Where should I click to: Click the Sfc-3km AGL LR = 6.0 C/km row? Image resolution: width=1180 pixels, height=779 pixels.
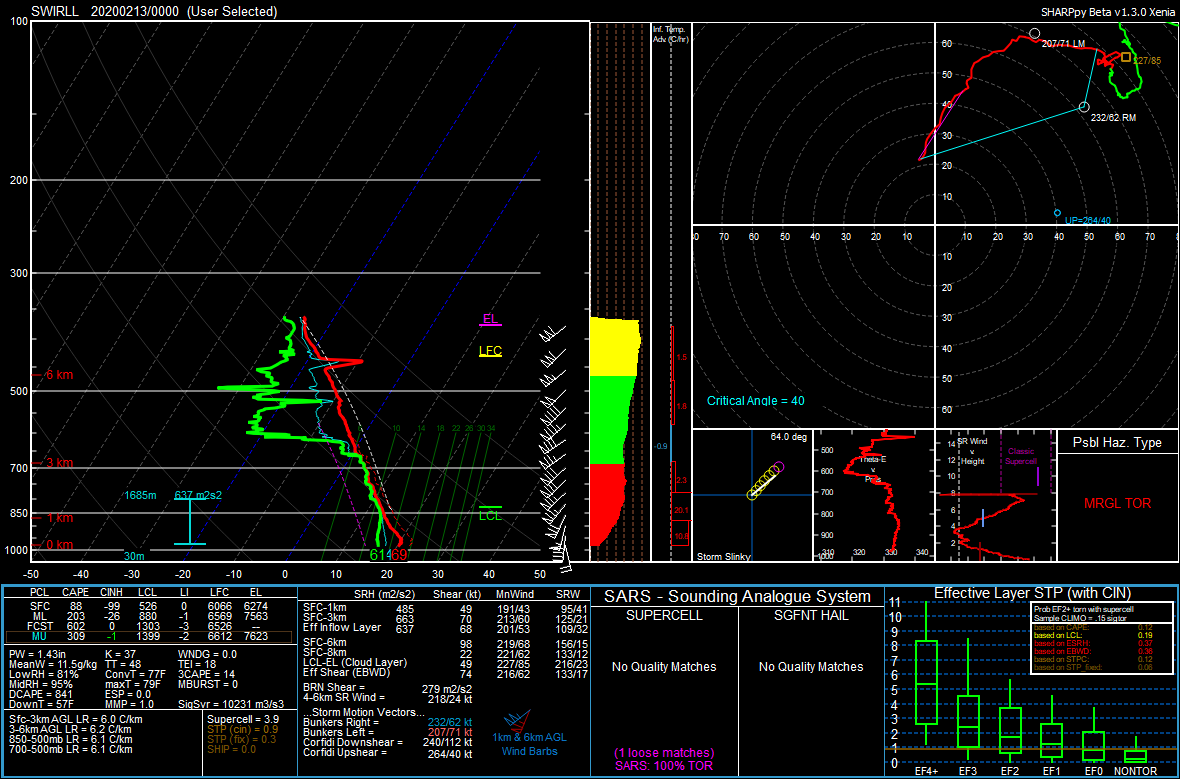point(75,720)
